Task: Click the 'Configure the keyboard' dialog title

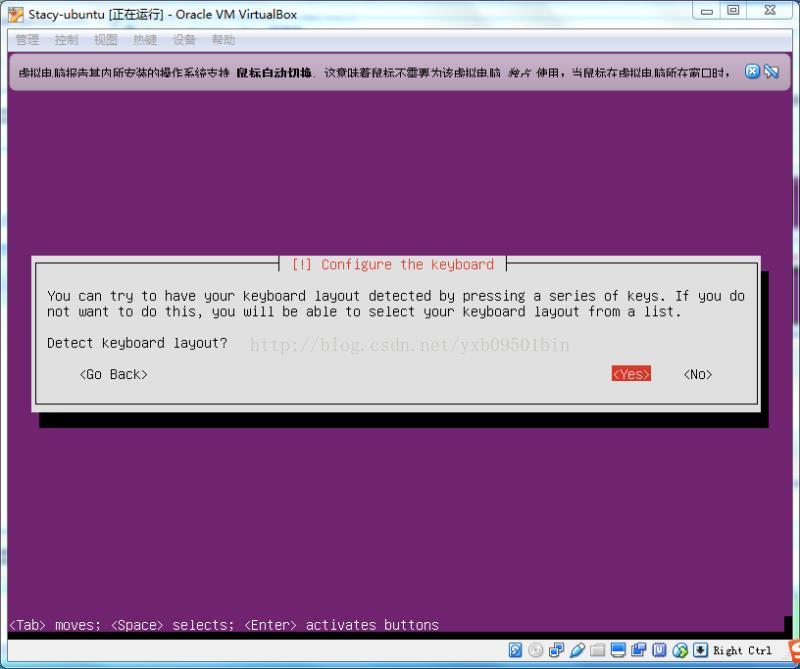Action: point(392,265)
